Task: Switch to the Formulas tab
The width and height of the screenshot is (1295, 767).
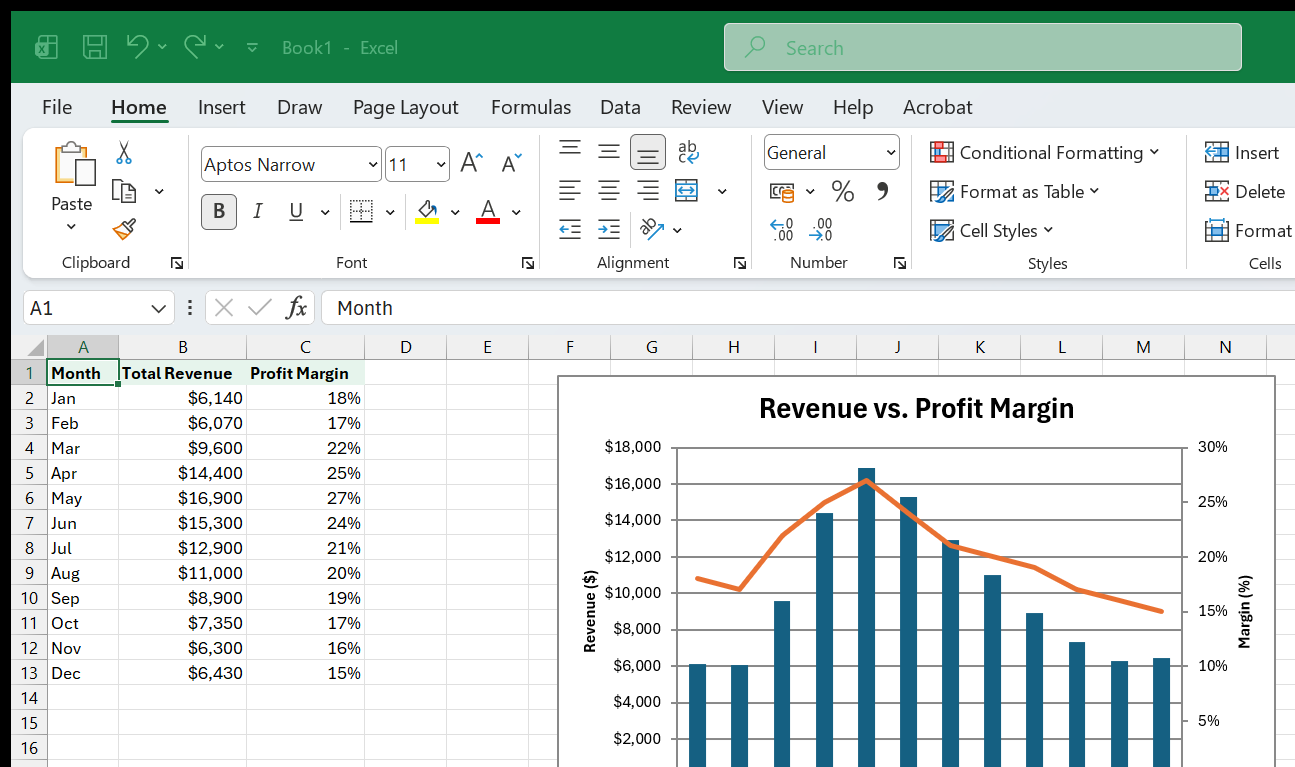Action: [x=531, y=107]
